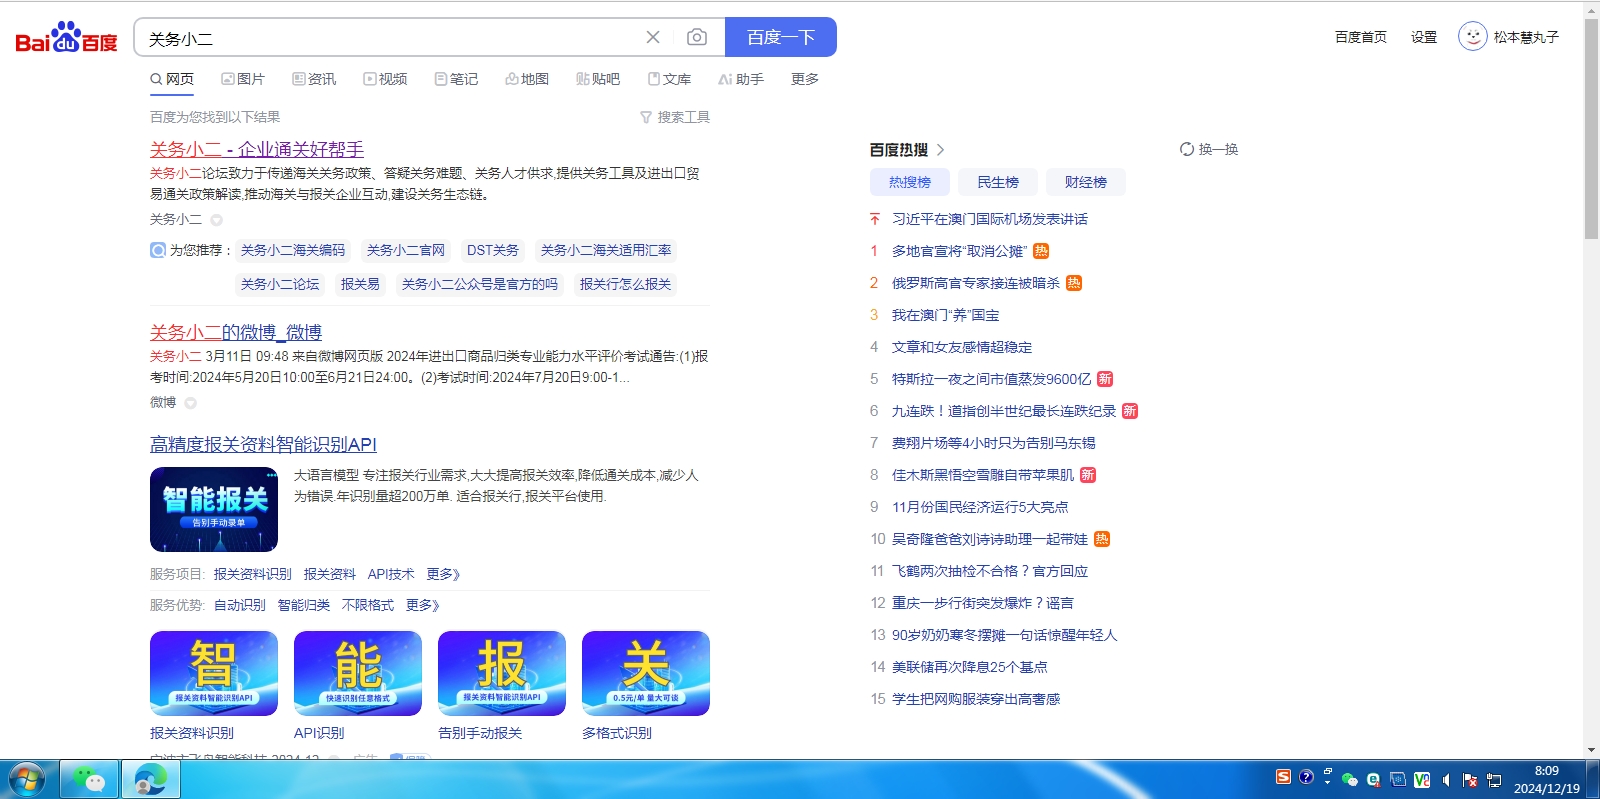Image resolution: width=1600 pixels, height=799 pixels.
Task: Click scrollbar down arrow
Action: pyautogui.click(x=1591, y=750)
